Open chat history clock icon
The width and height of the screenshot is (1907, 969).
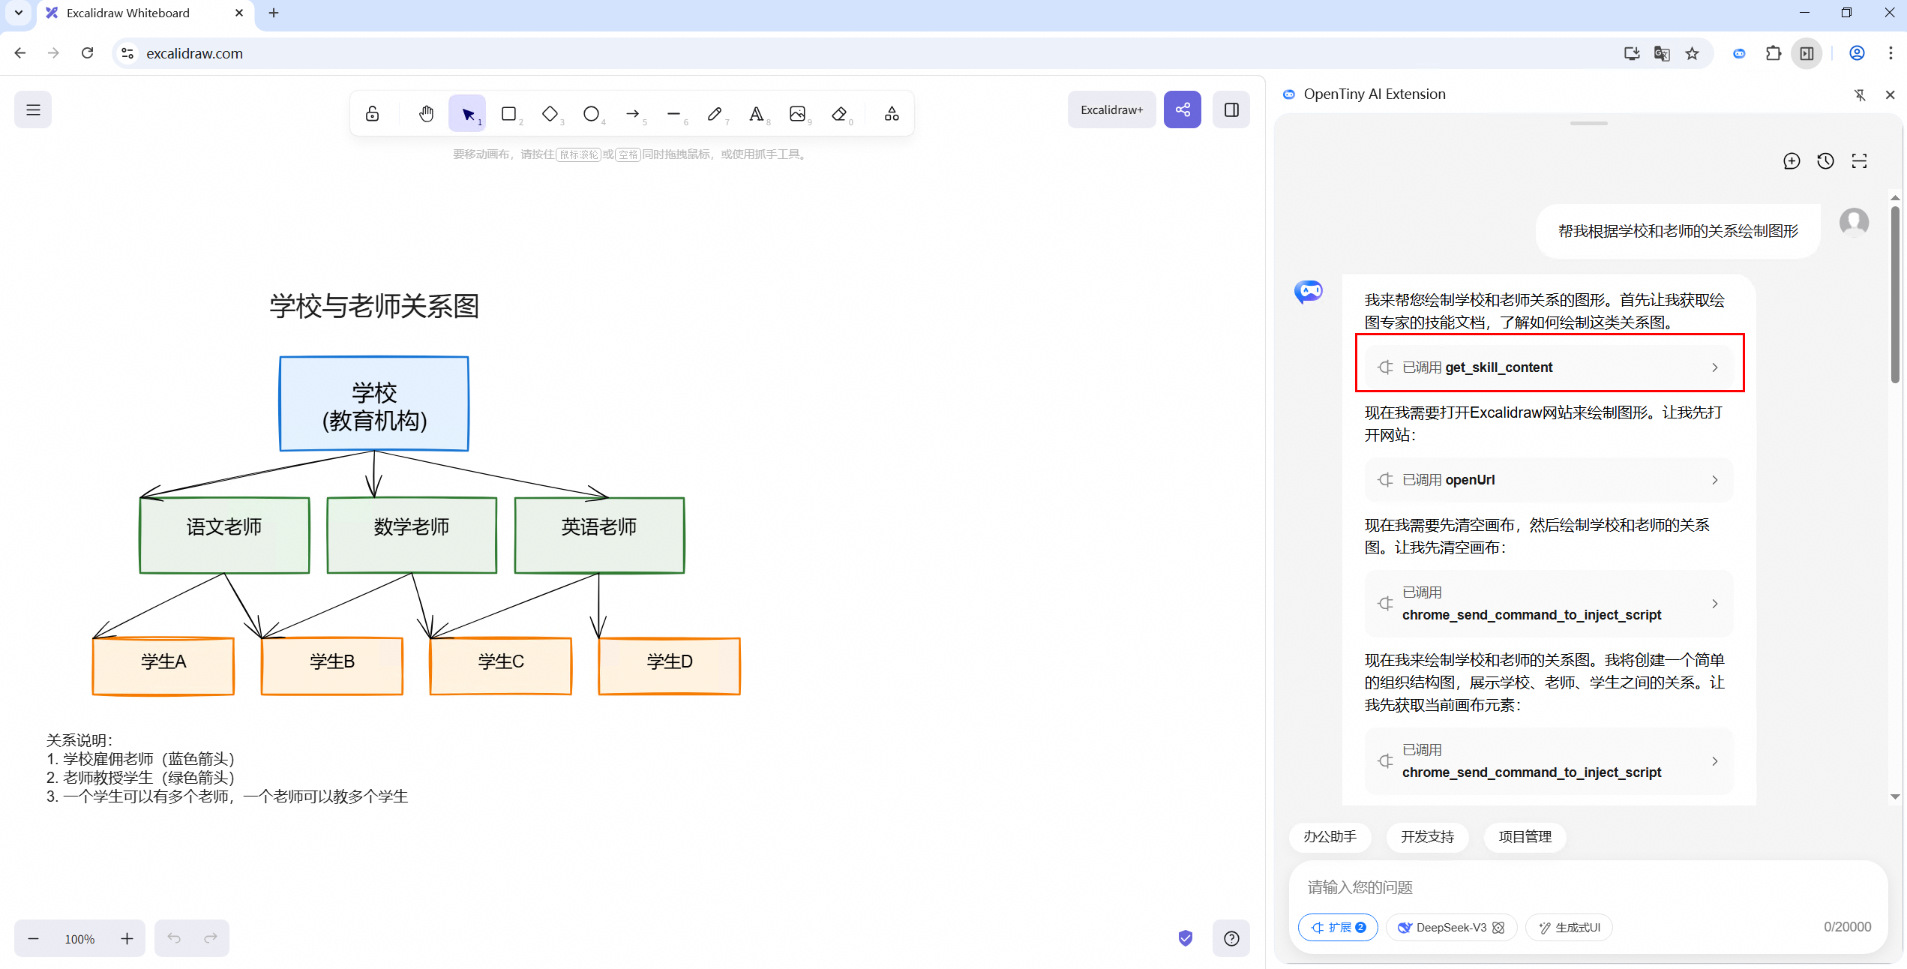(1826, 161)
